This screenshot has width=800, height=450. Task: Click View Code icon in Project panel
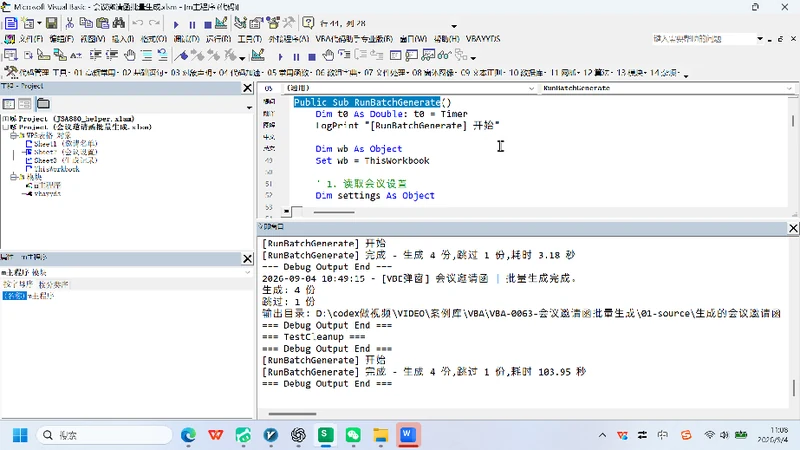click(9, 104)
